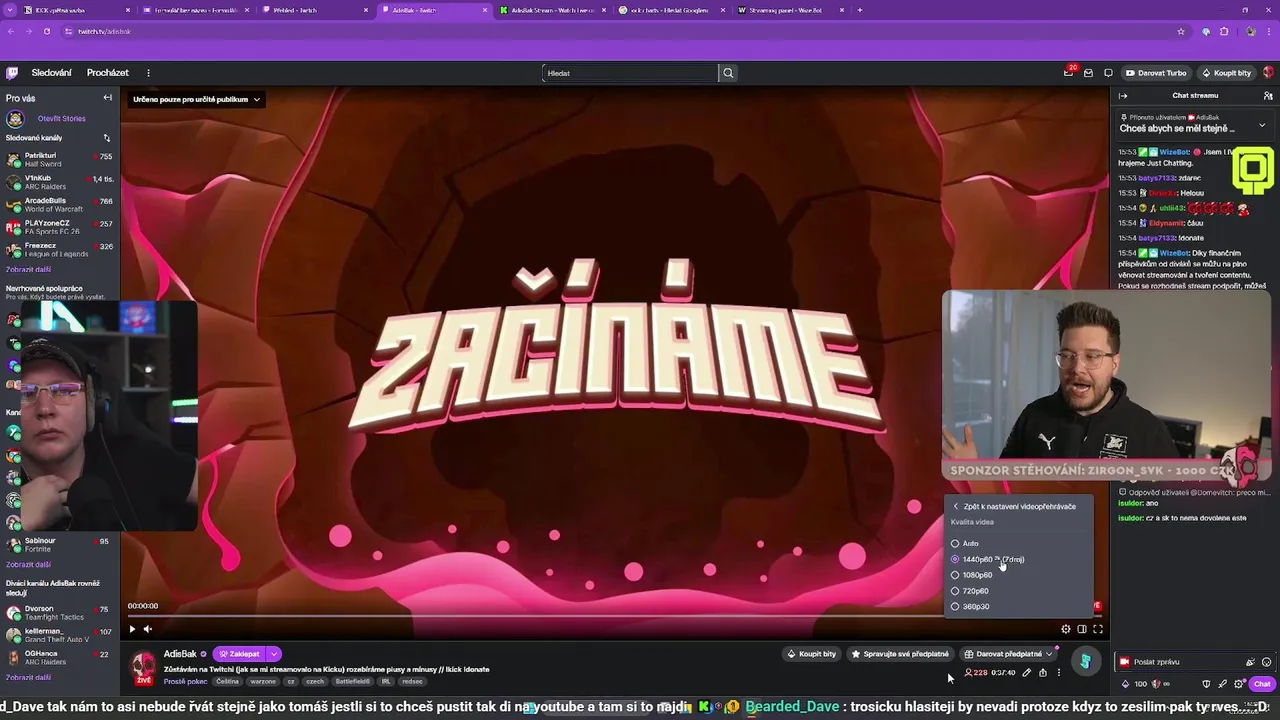The width and height of the screenshot is (1280, 720).
Task: Collapse the stream chat panel
Action: (x=1123, y=96)
